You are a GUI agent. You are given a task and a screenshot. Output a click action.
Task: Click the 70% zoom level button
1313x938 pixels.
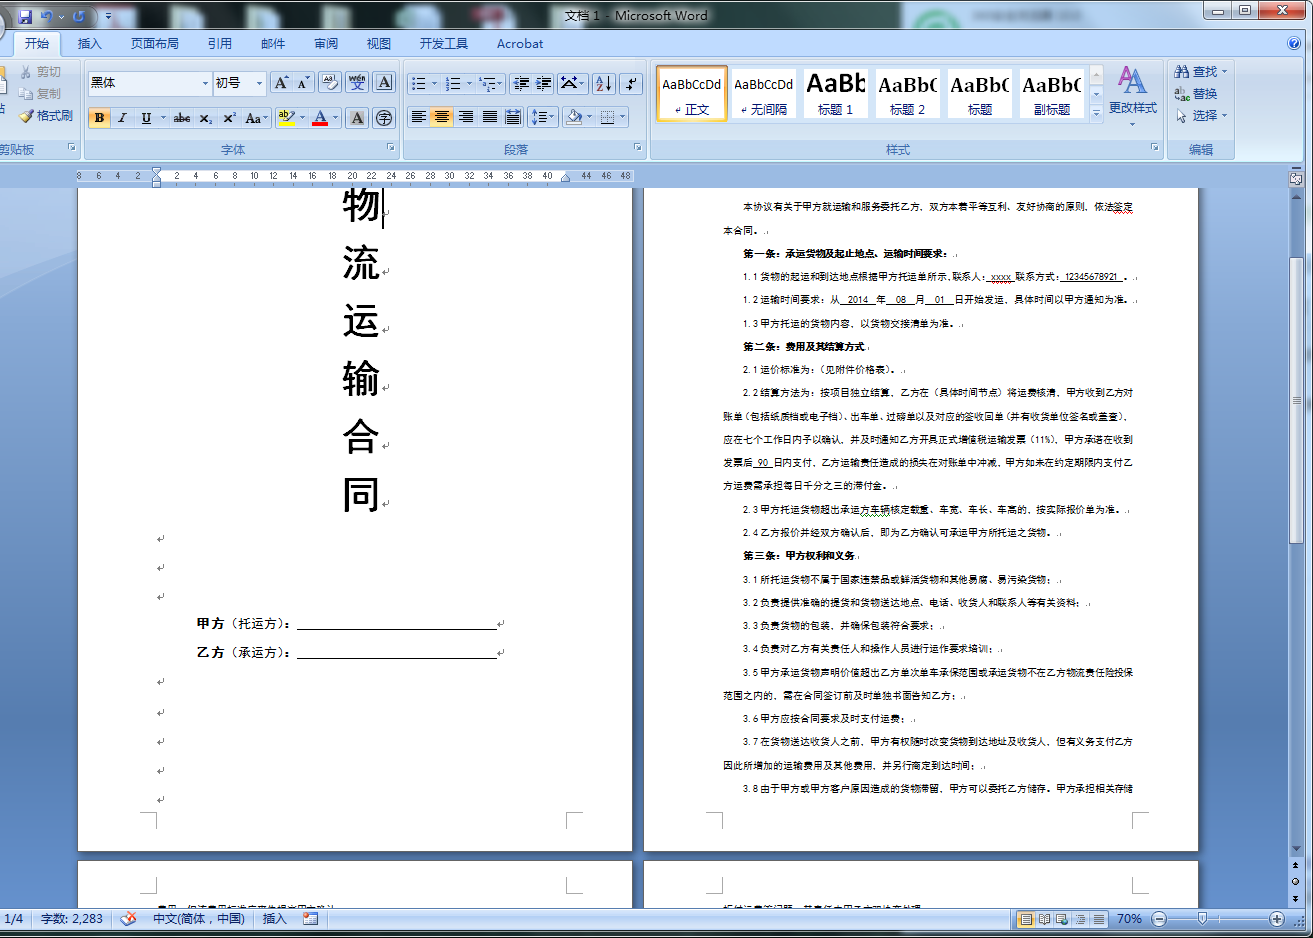click(1129, 918)
